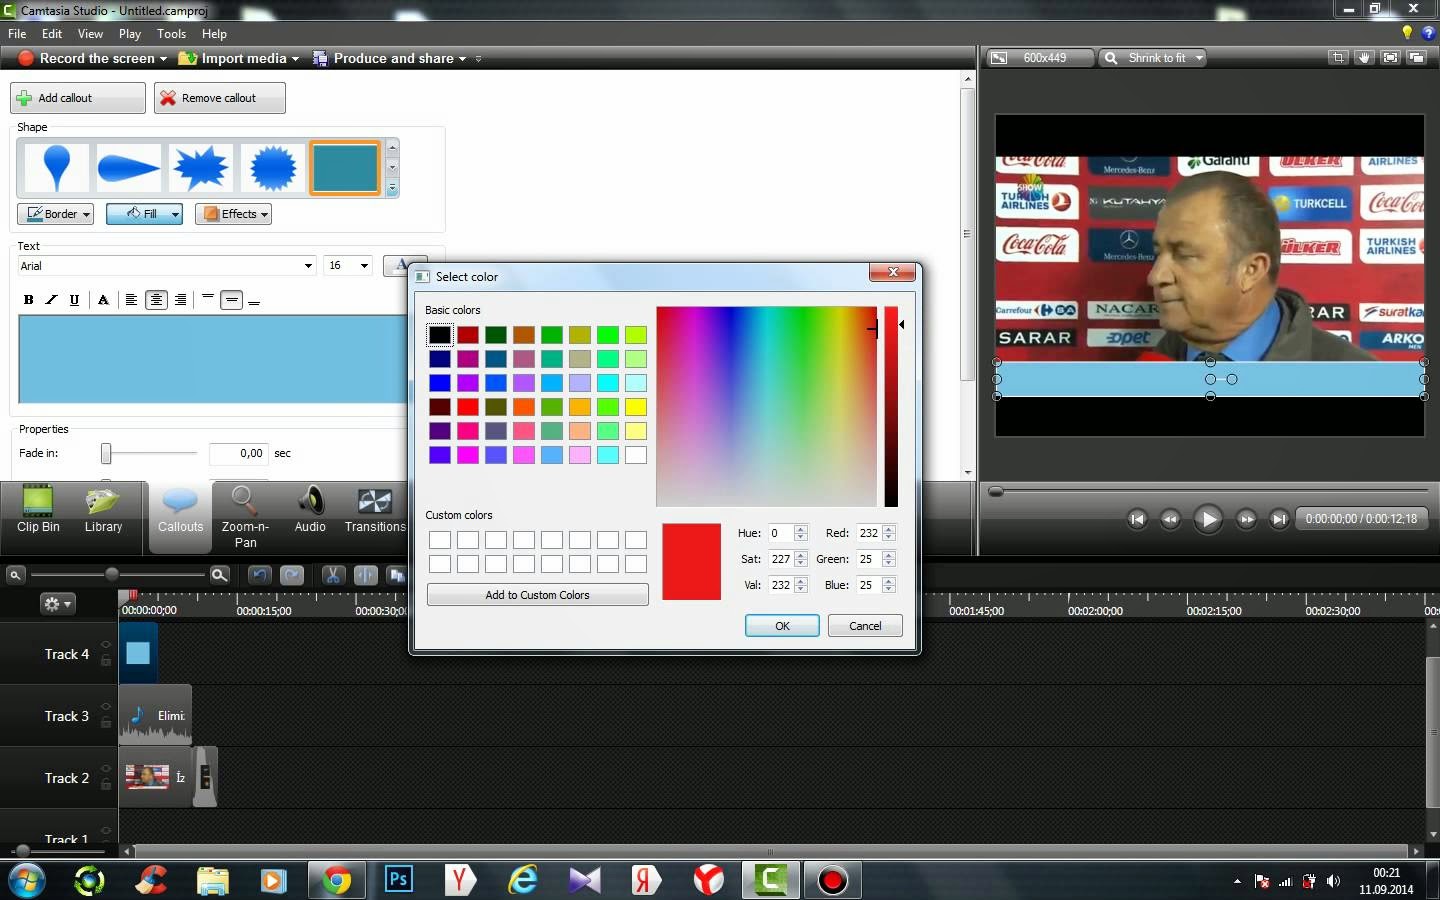Align callout text left
The image size is (1440, 900).
coord(131,300)
